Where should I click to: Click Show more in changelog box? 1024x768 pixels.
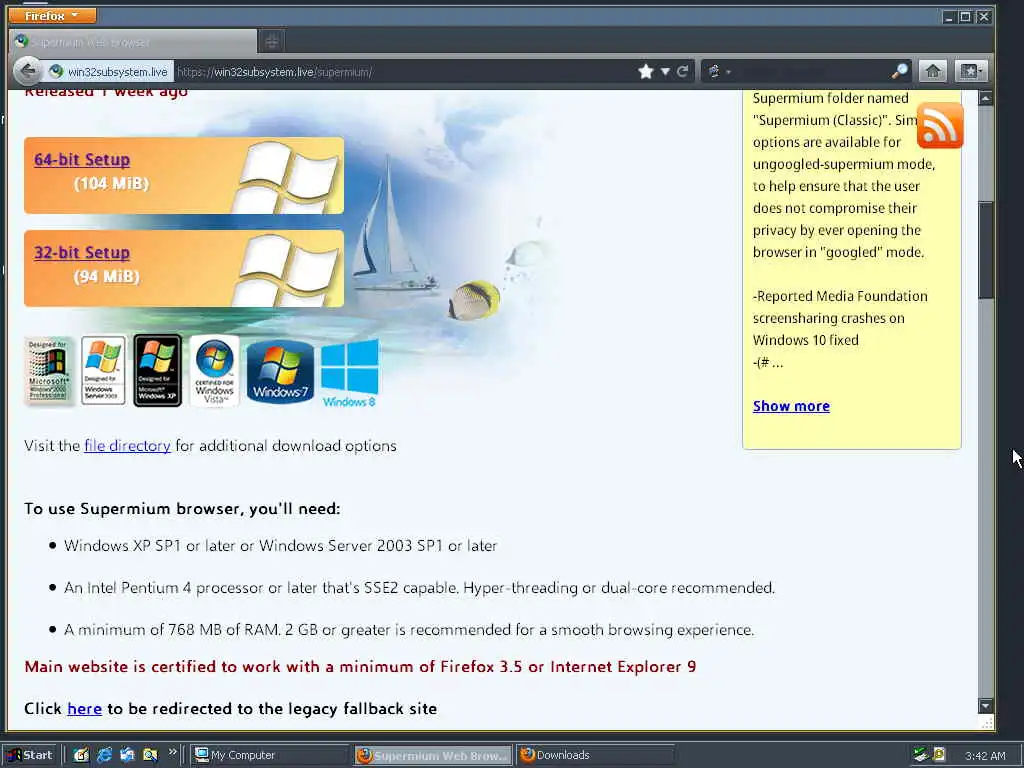tap(791, 406)
